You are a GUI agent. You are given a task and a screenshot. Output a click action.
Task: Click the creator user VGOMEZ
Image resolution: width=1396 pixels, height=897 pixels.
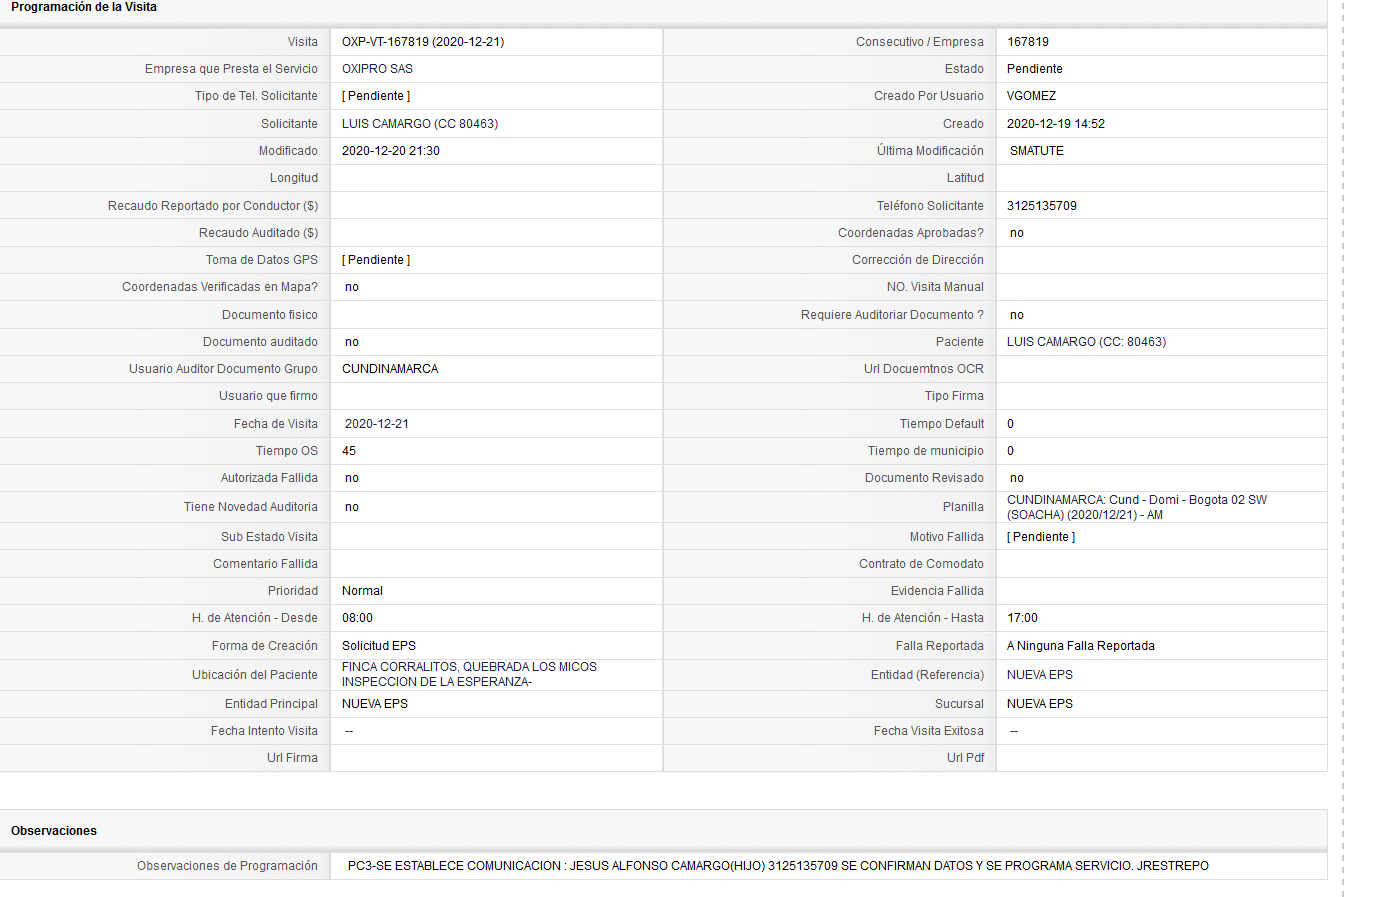coord(1031,96)
